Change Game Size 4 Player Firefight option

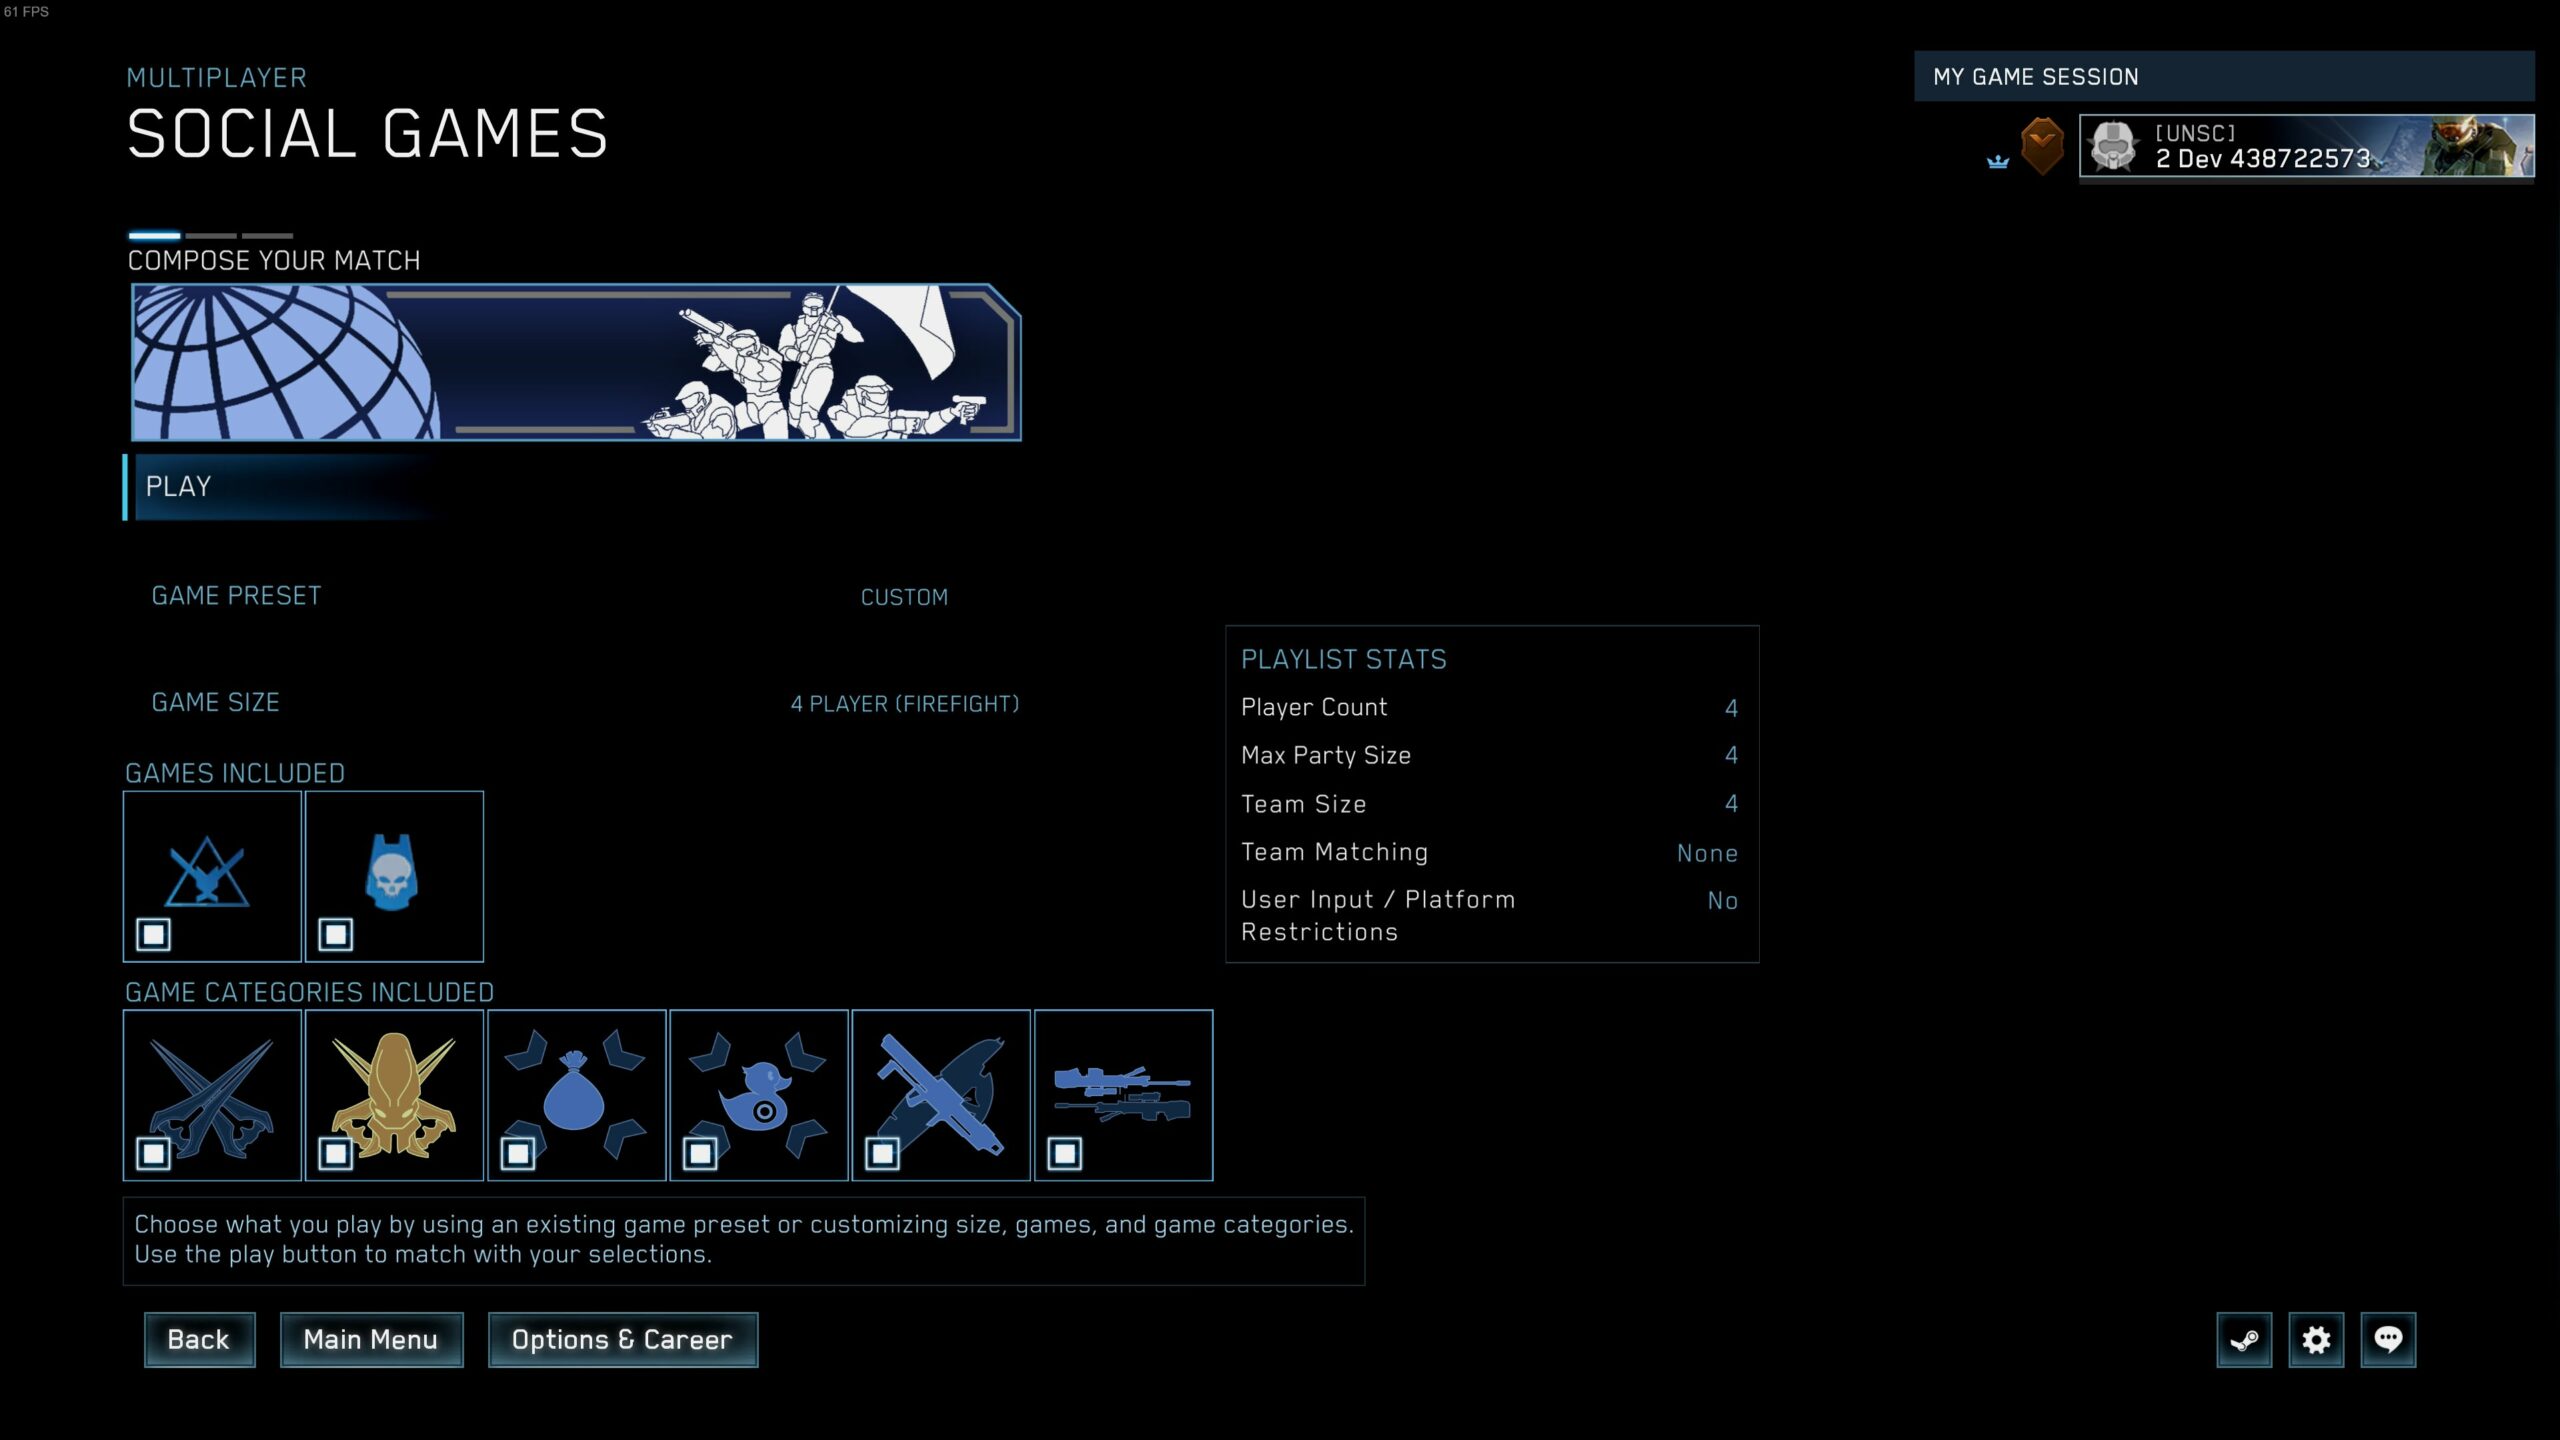pos(904,704)
